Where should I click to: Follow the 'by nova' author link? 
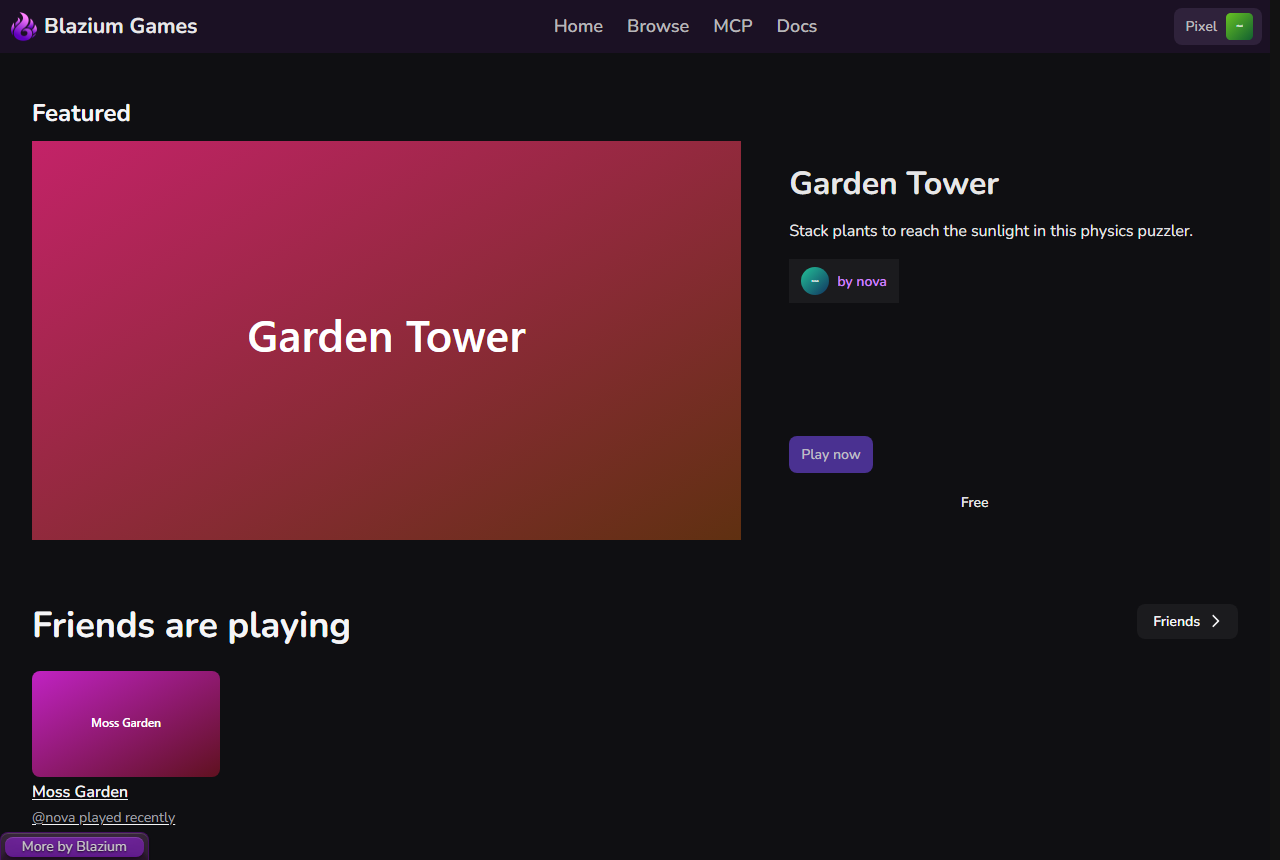coord(862,281)
